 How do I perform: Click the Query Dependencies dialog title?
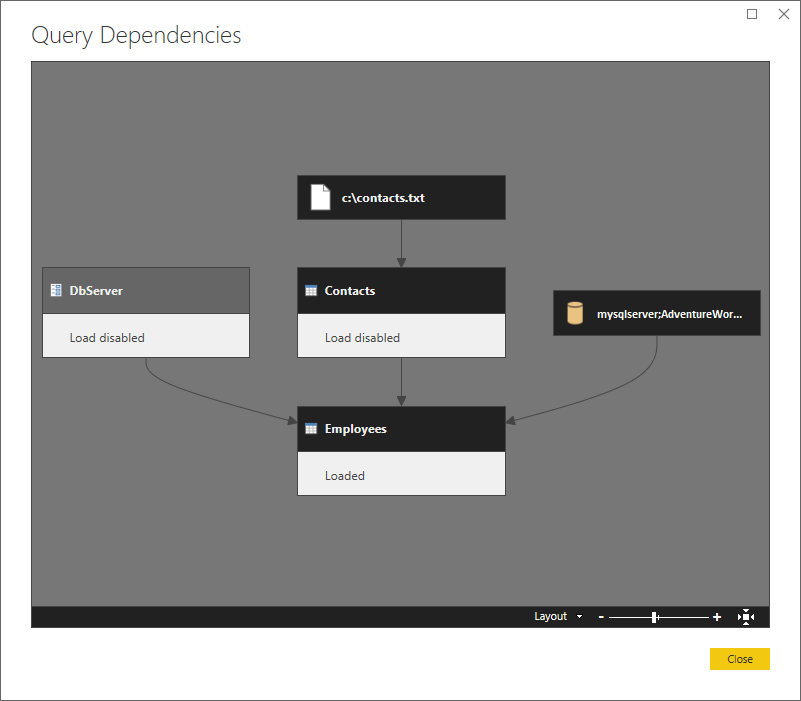click(x=137, y=35)
